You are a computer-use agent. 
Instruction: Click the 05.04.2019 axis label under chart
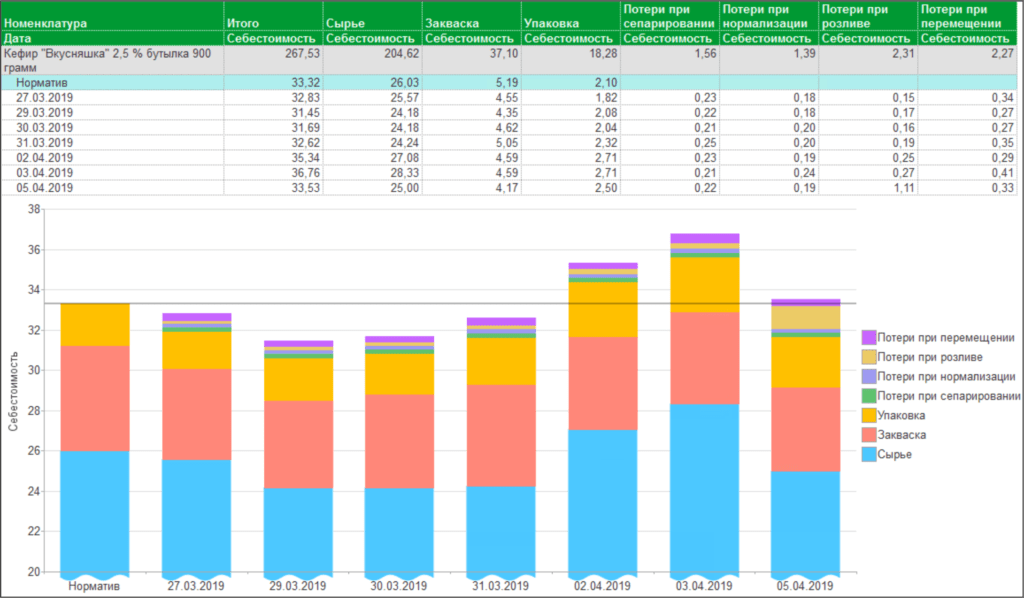click(805, 586)
